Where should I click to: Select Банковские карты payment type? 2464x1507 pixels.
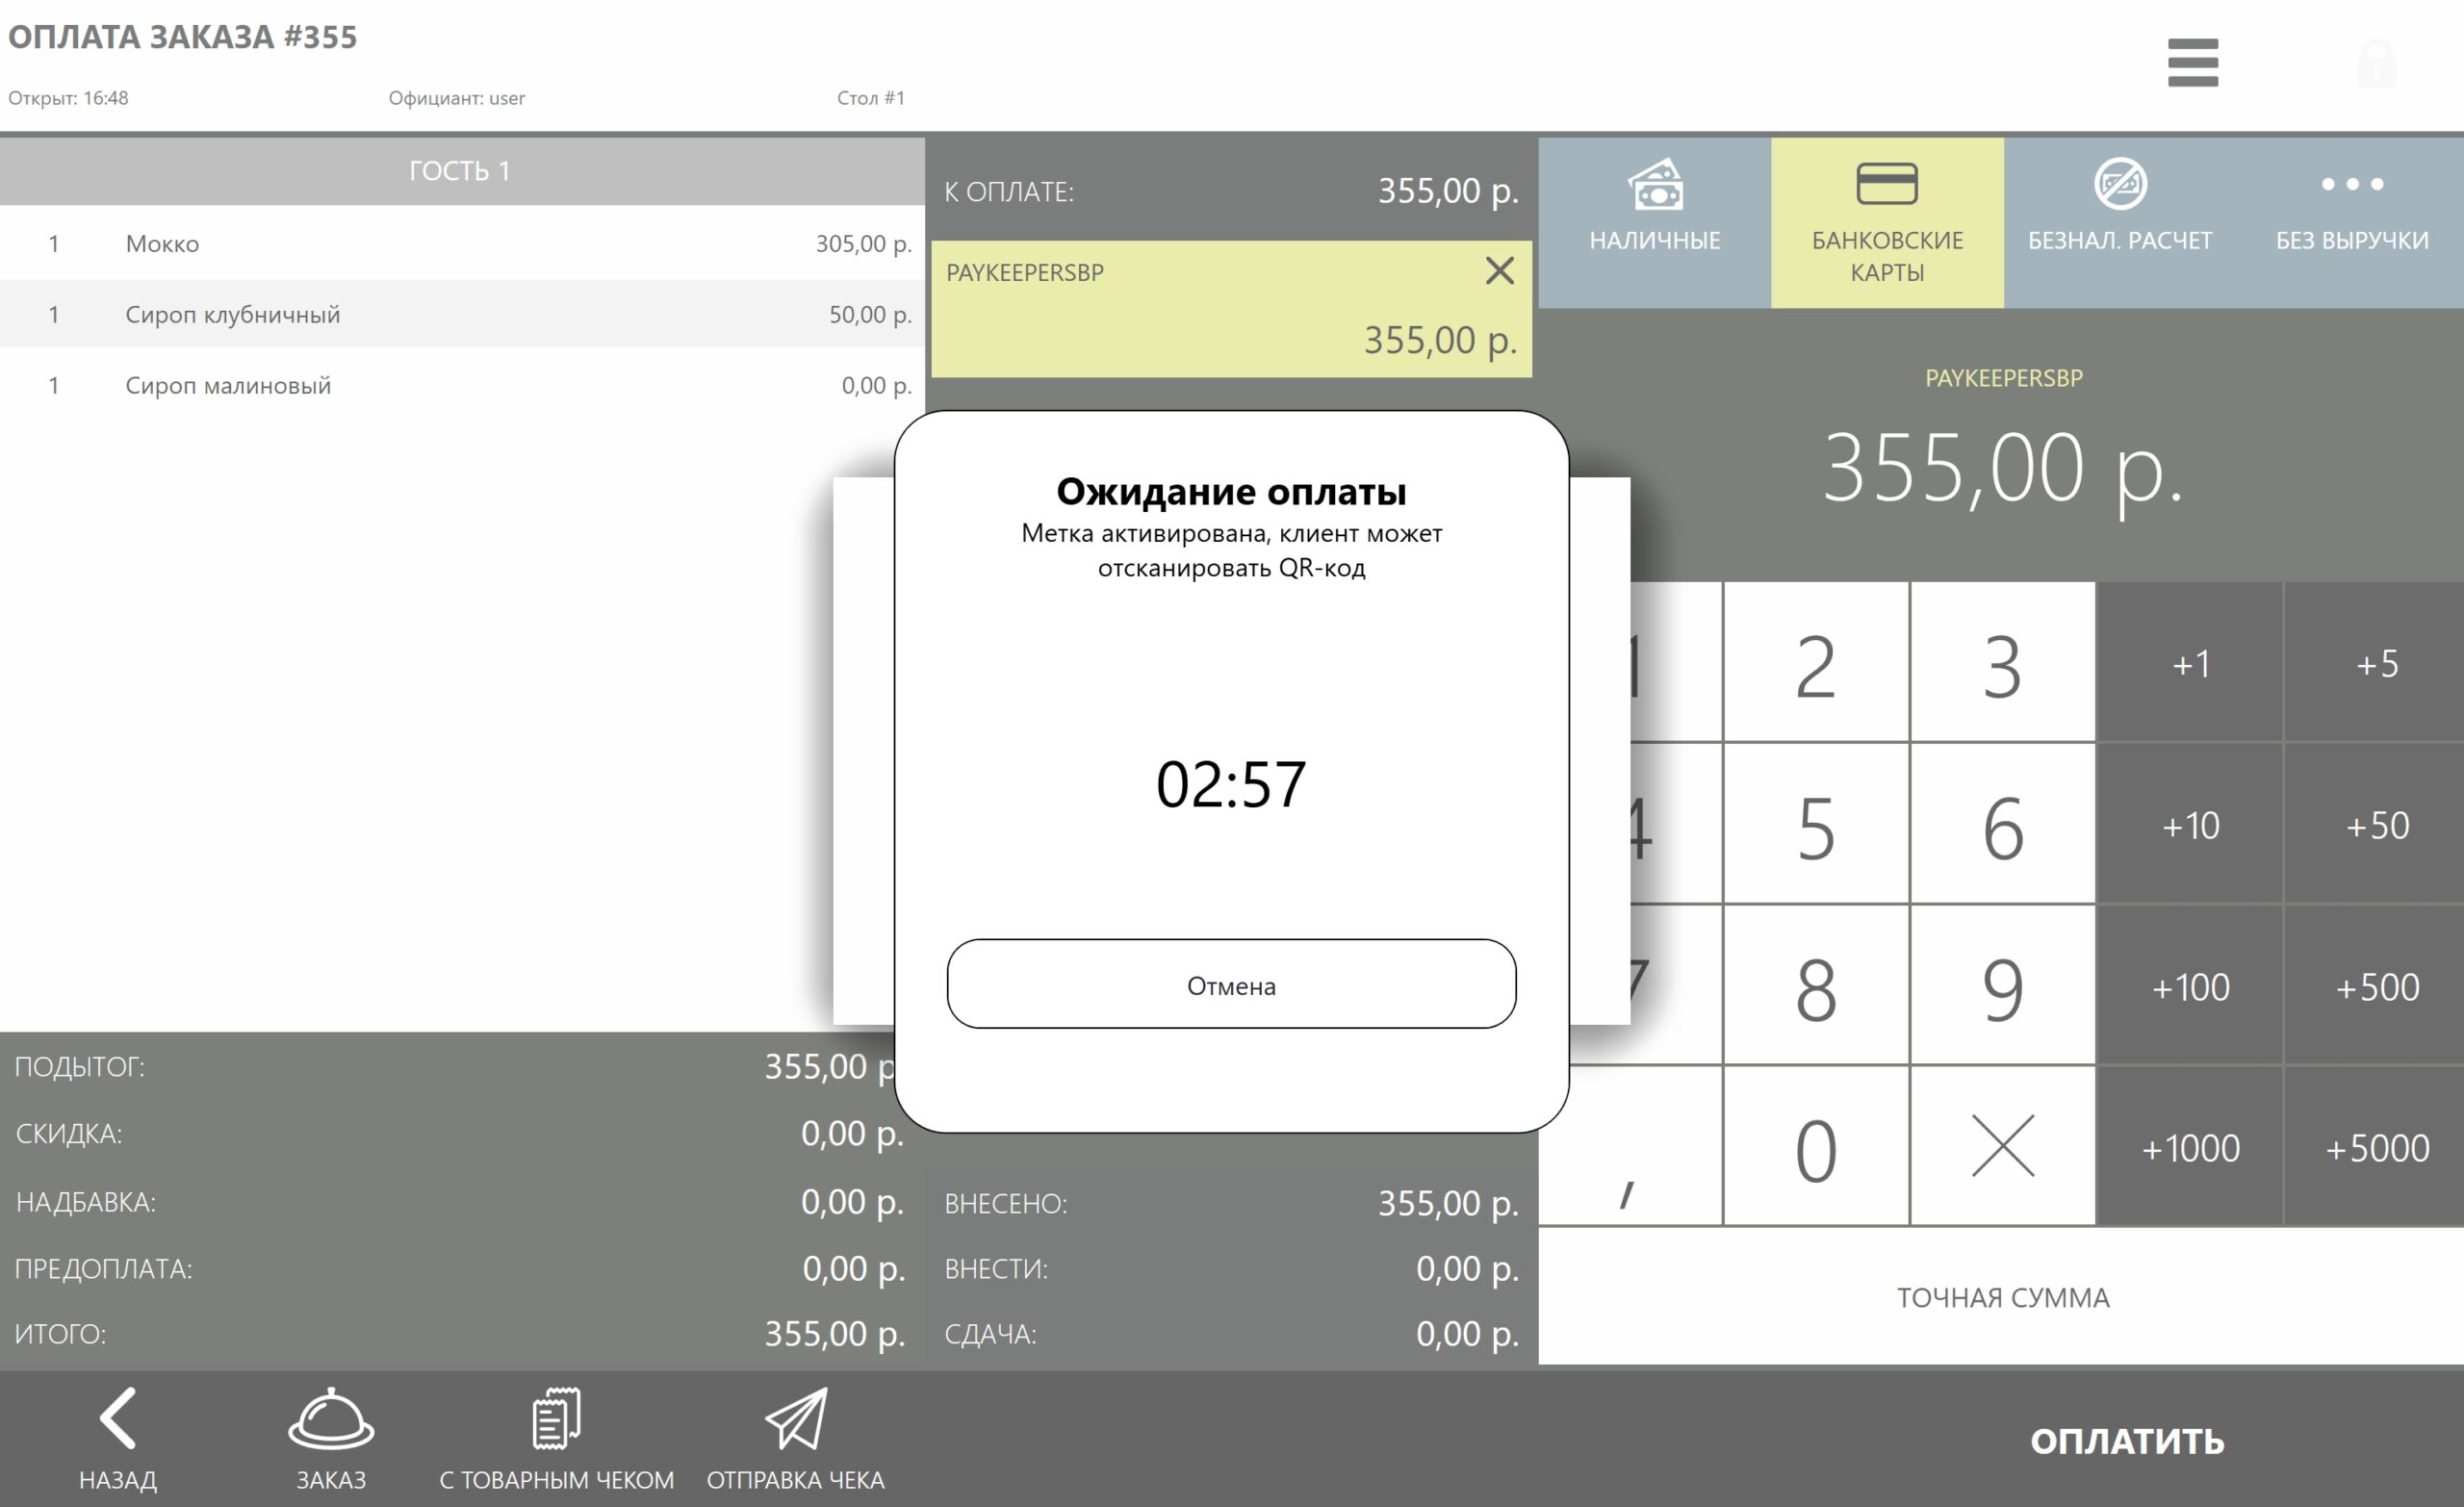click(1887, 222)
